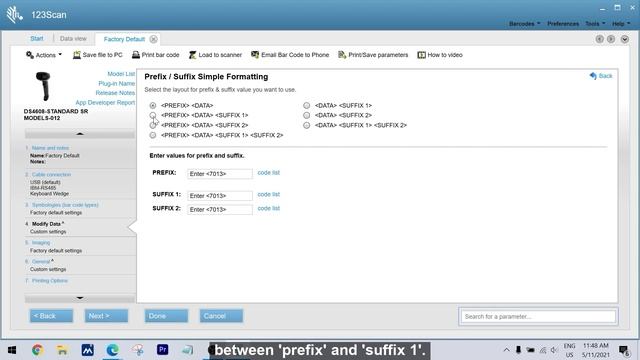Click the Done button
640x360 pixels.
(166, 316)
